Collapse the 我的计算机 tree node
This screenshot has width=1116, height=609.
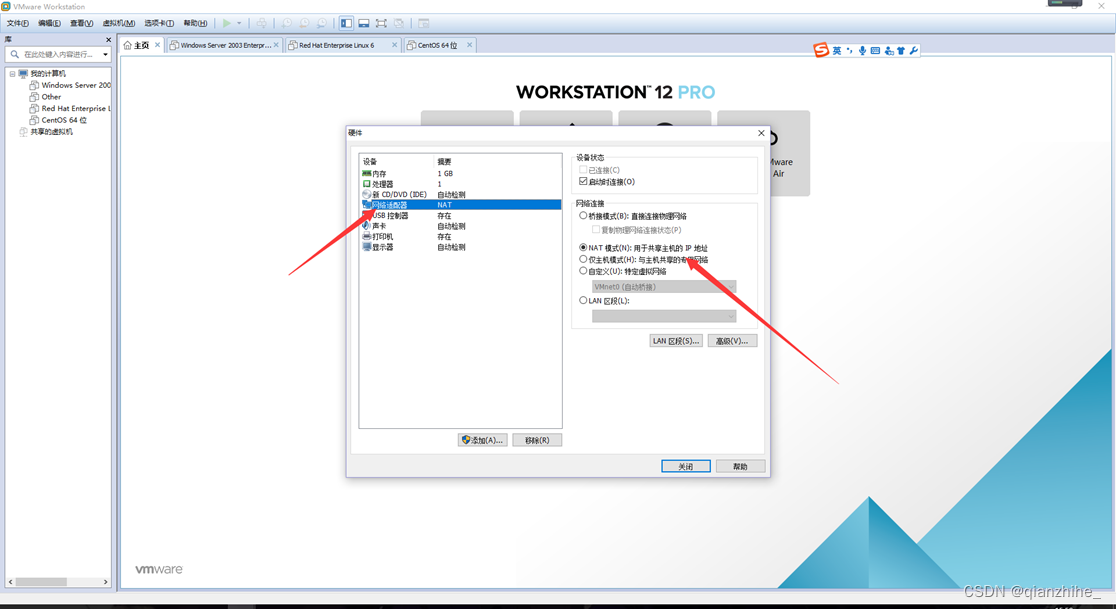coord(12,73)
